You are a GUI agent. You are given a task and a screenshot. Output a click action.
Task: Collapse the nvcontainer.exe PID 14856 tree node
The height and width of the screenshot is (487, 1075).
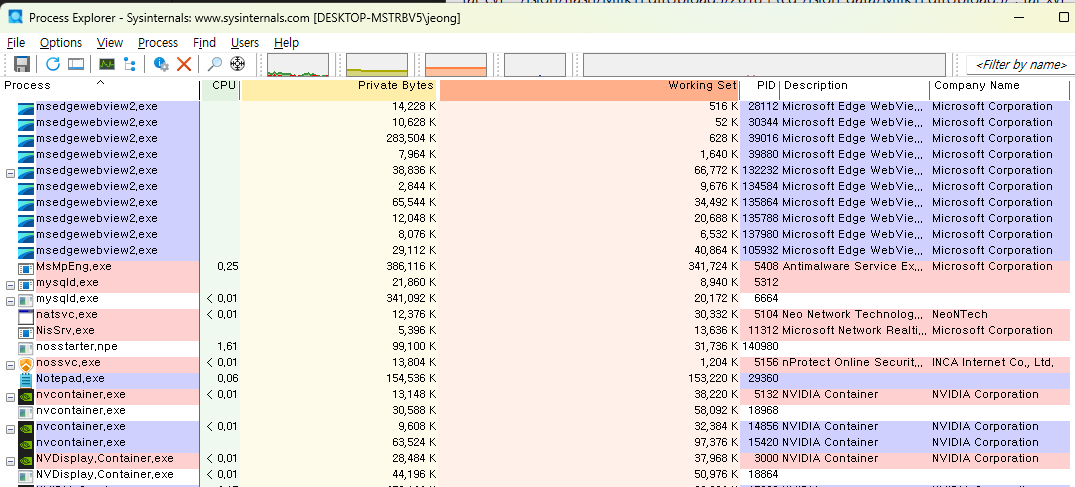(10, 429)
